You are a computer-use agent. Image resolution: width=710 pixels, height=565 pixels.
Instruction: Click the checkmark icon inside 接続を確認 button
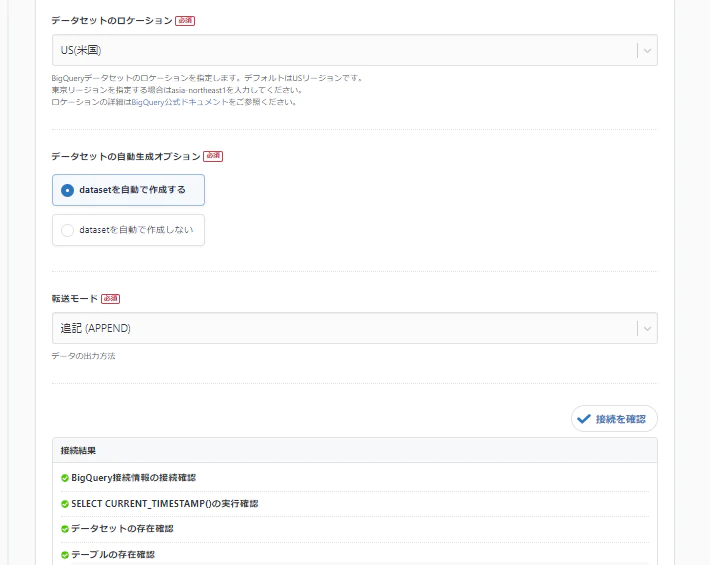point(584,419)
